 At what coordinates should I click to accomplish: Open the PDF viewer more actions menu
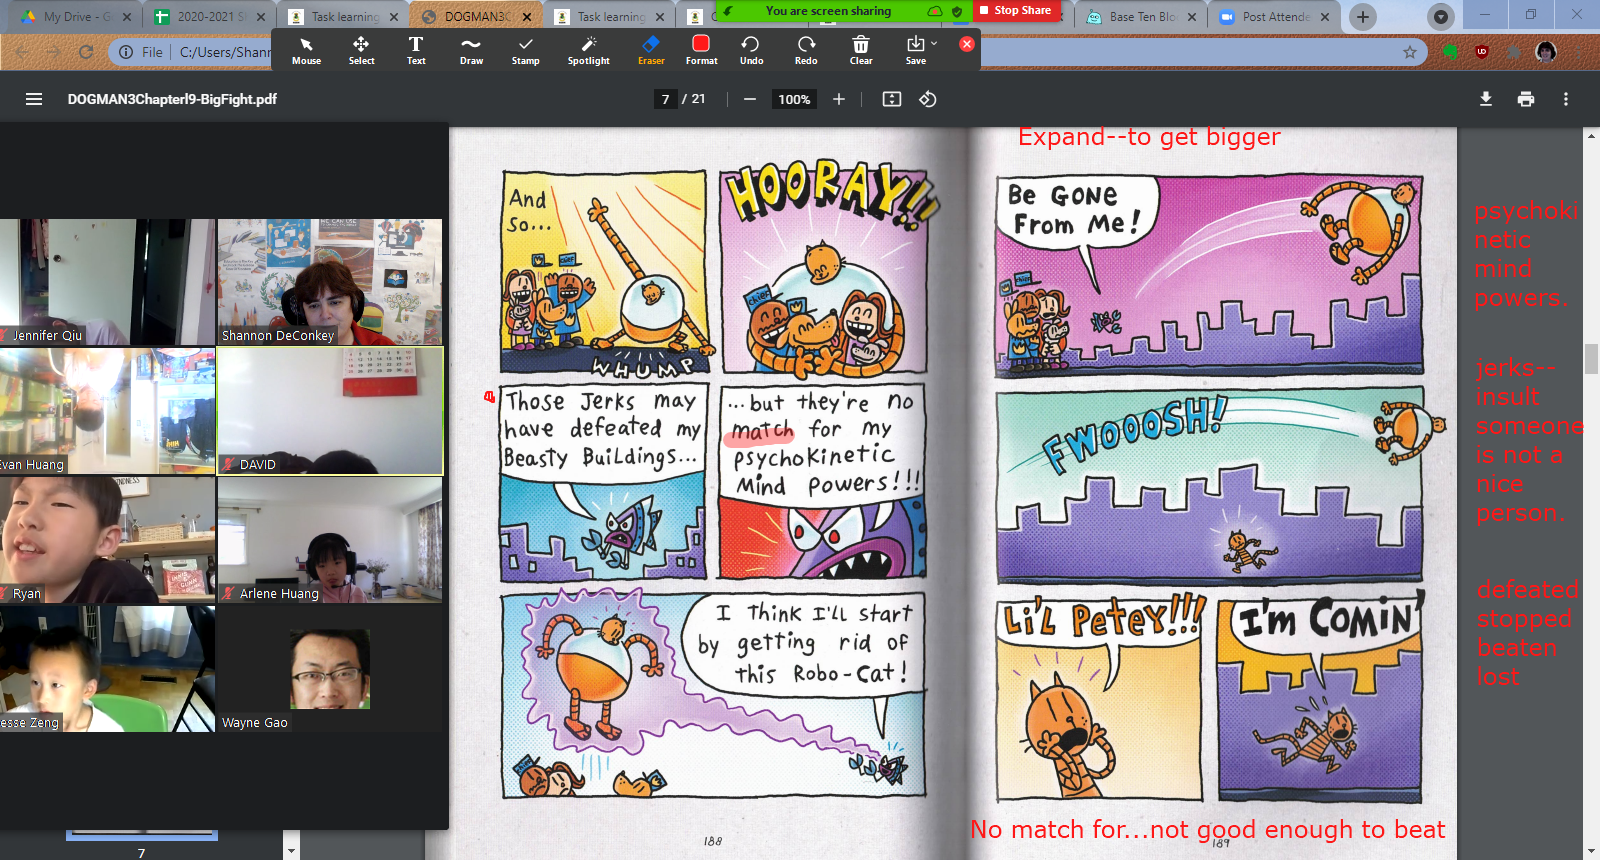tap(1566, 99)
